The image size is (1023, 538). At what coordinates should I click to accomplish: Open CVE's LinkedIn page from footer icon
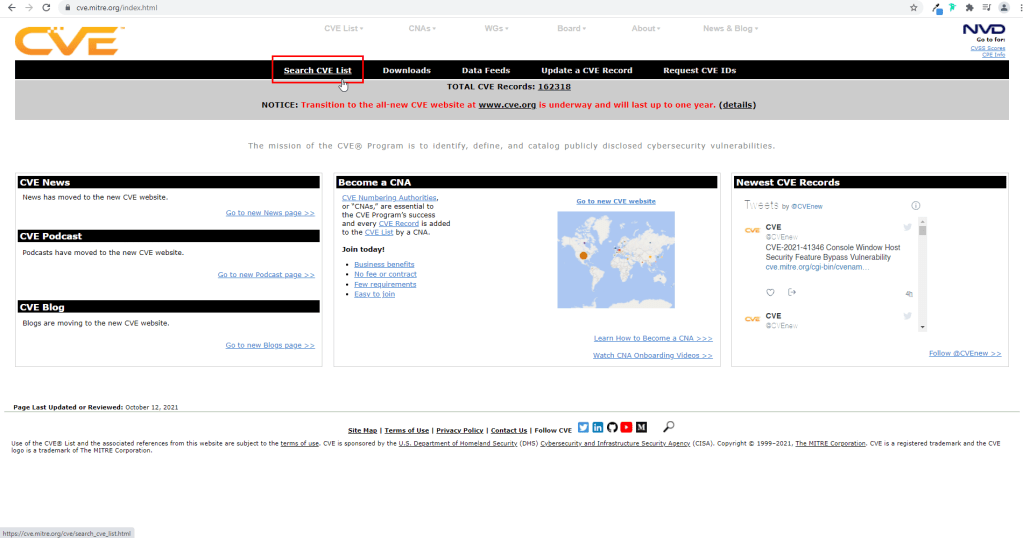[x=598, y=428]
